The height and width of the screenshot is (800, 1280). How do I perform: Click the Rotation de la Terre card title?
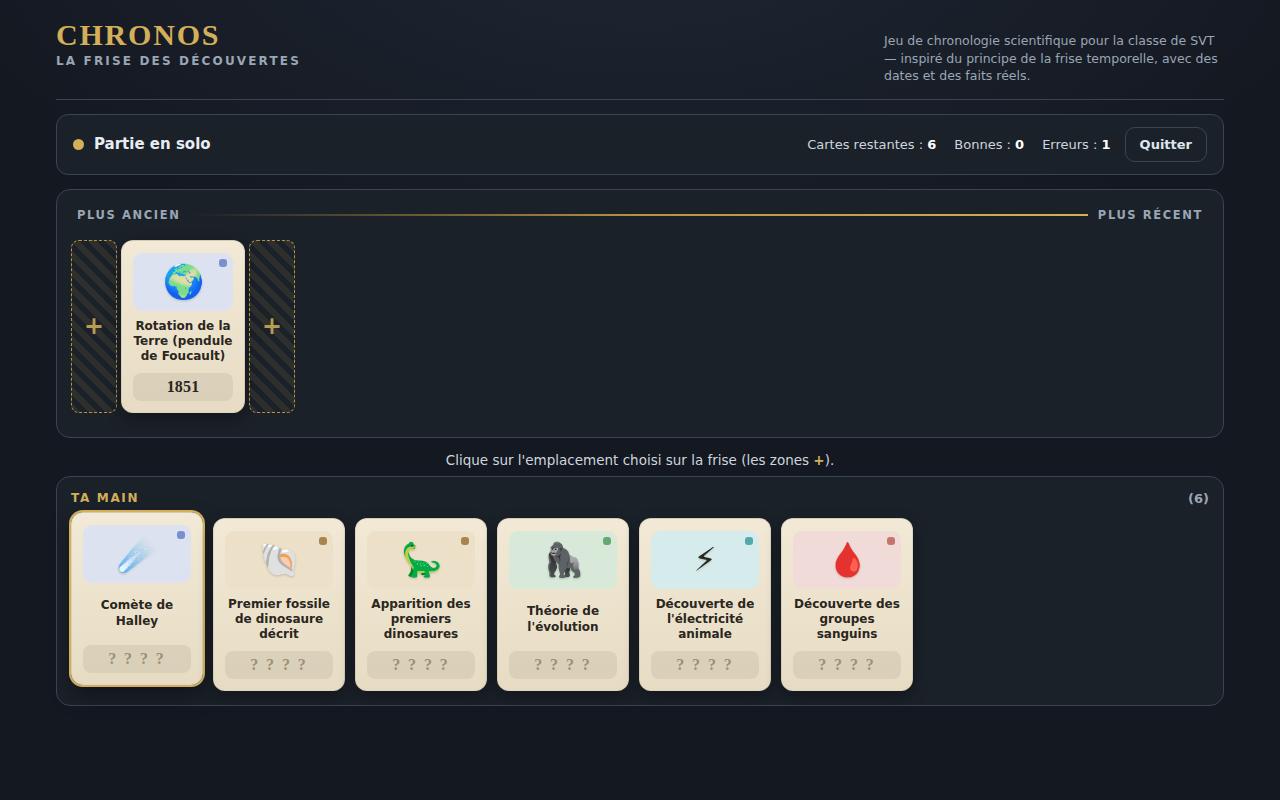[x=183, y=340]
